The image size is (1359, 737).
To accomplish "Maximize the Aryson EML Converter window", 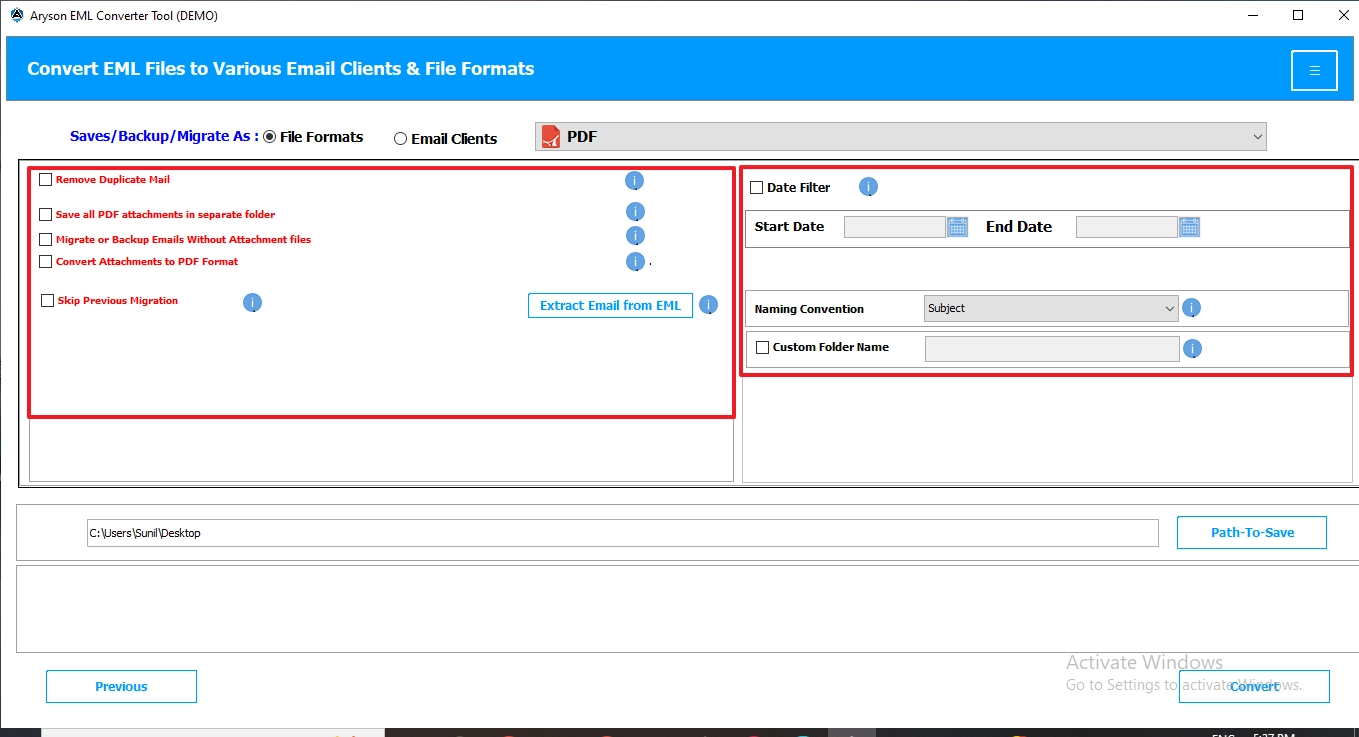I will [1298, 15].
